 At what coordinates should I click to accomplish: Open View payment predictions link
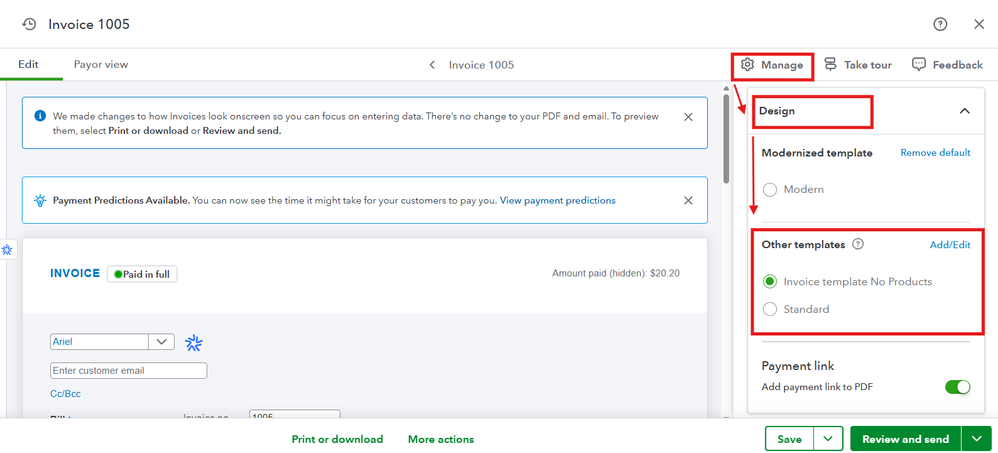click(x=558, y=200)
